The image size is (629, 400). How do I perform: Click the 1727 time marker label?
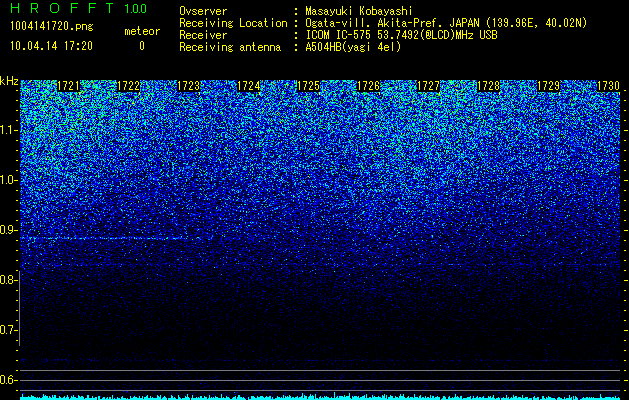tap(428, 86)
